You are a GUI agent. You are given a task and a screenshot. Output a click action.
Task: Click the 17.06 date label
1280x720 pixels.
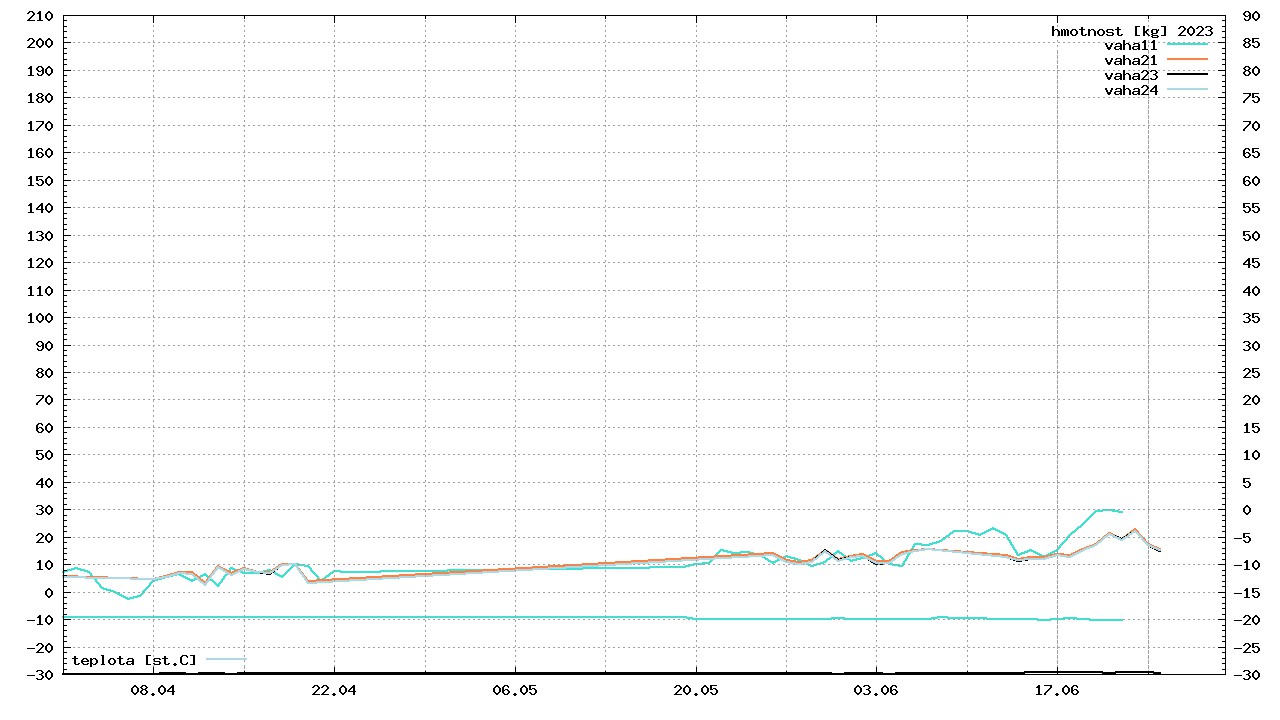[1057, 690]
